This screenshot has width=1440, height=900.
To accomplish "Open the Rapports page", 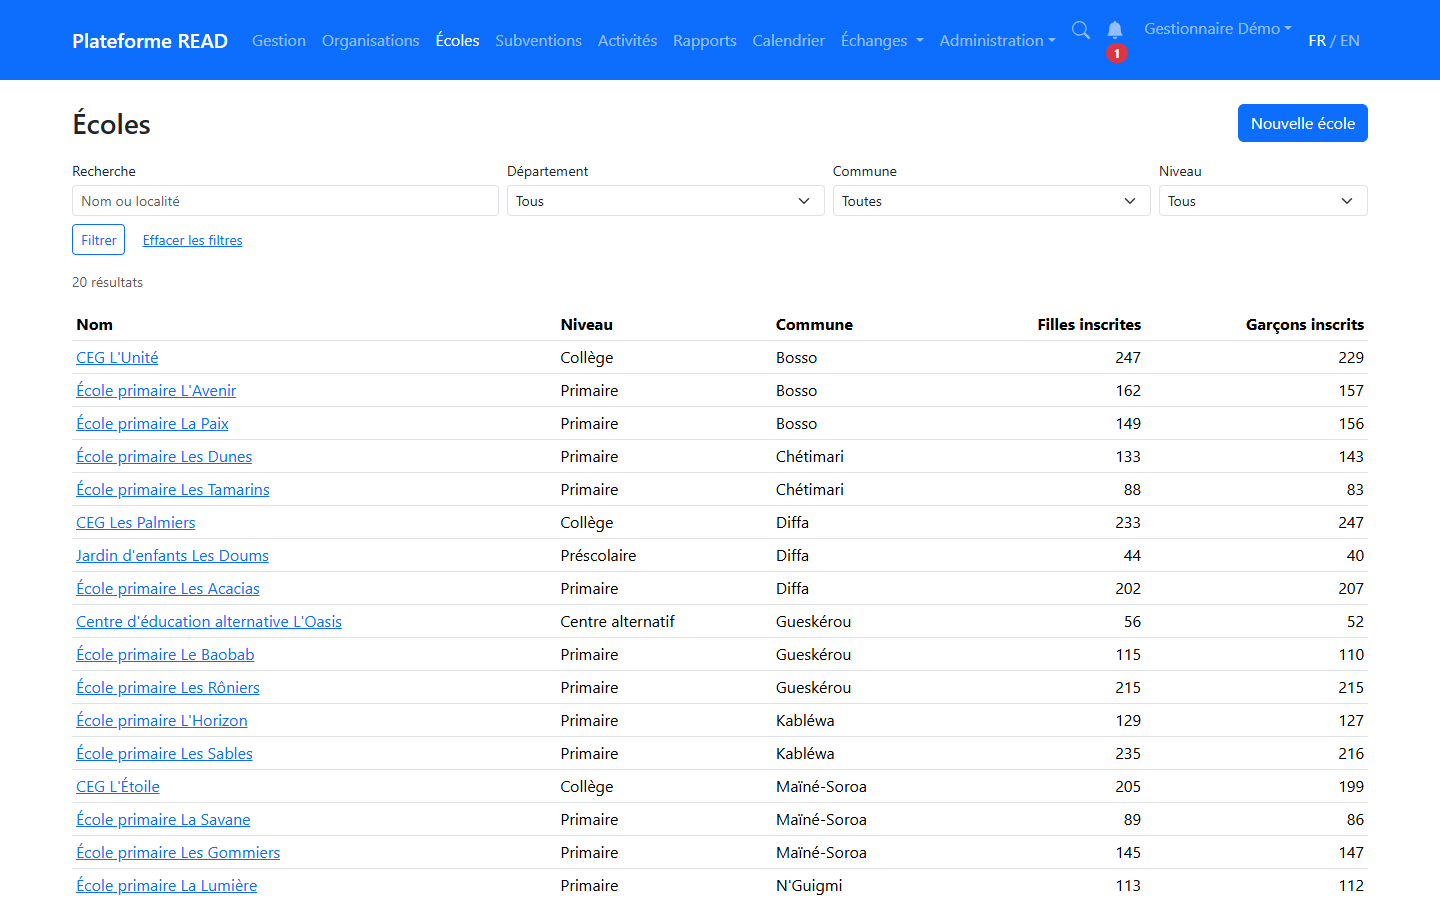I will (x=705, y=41).
